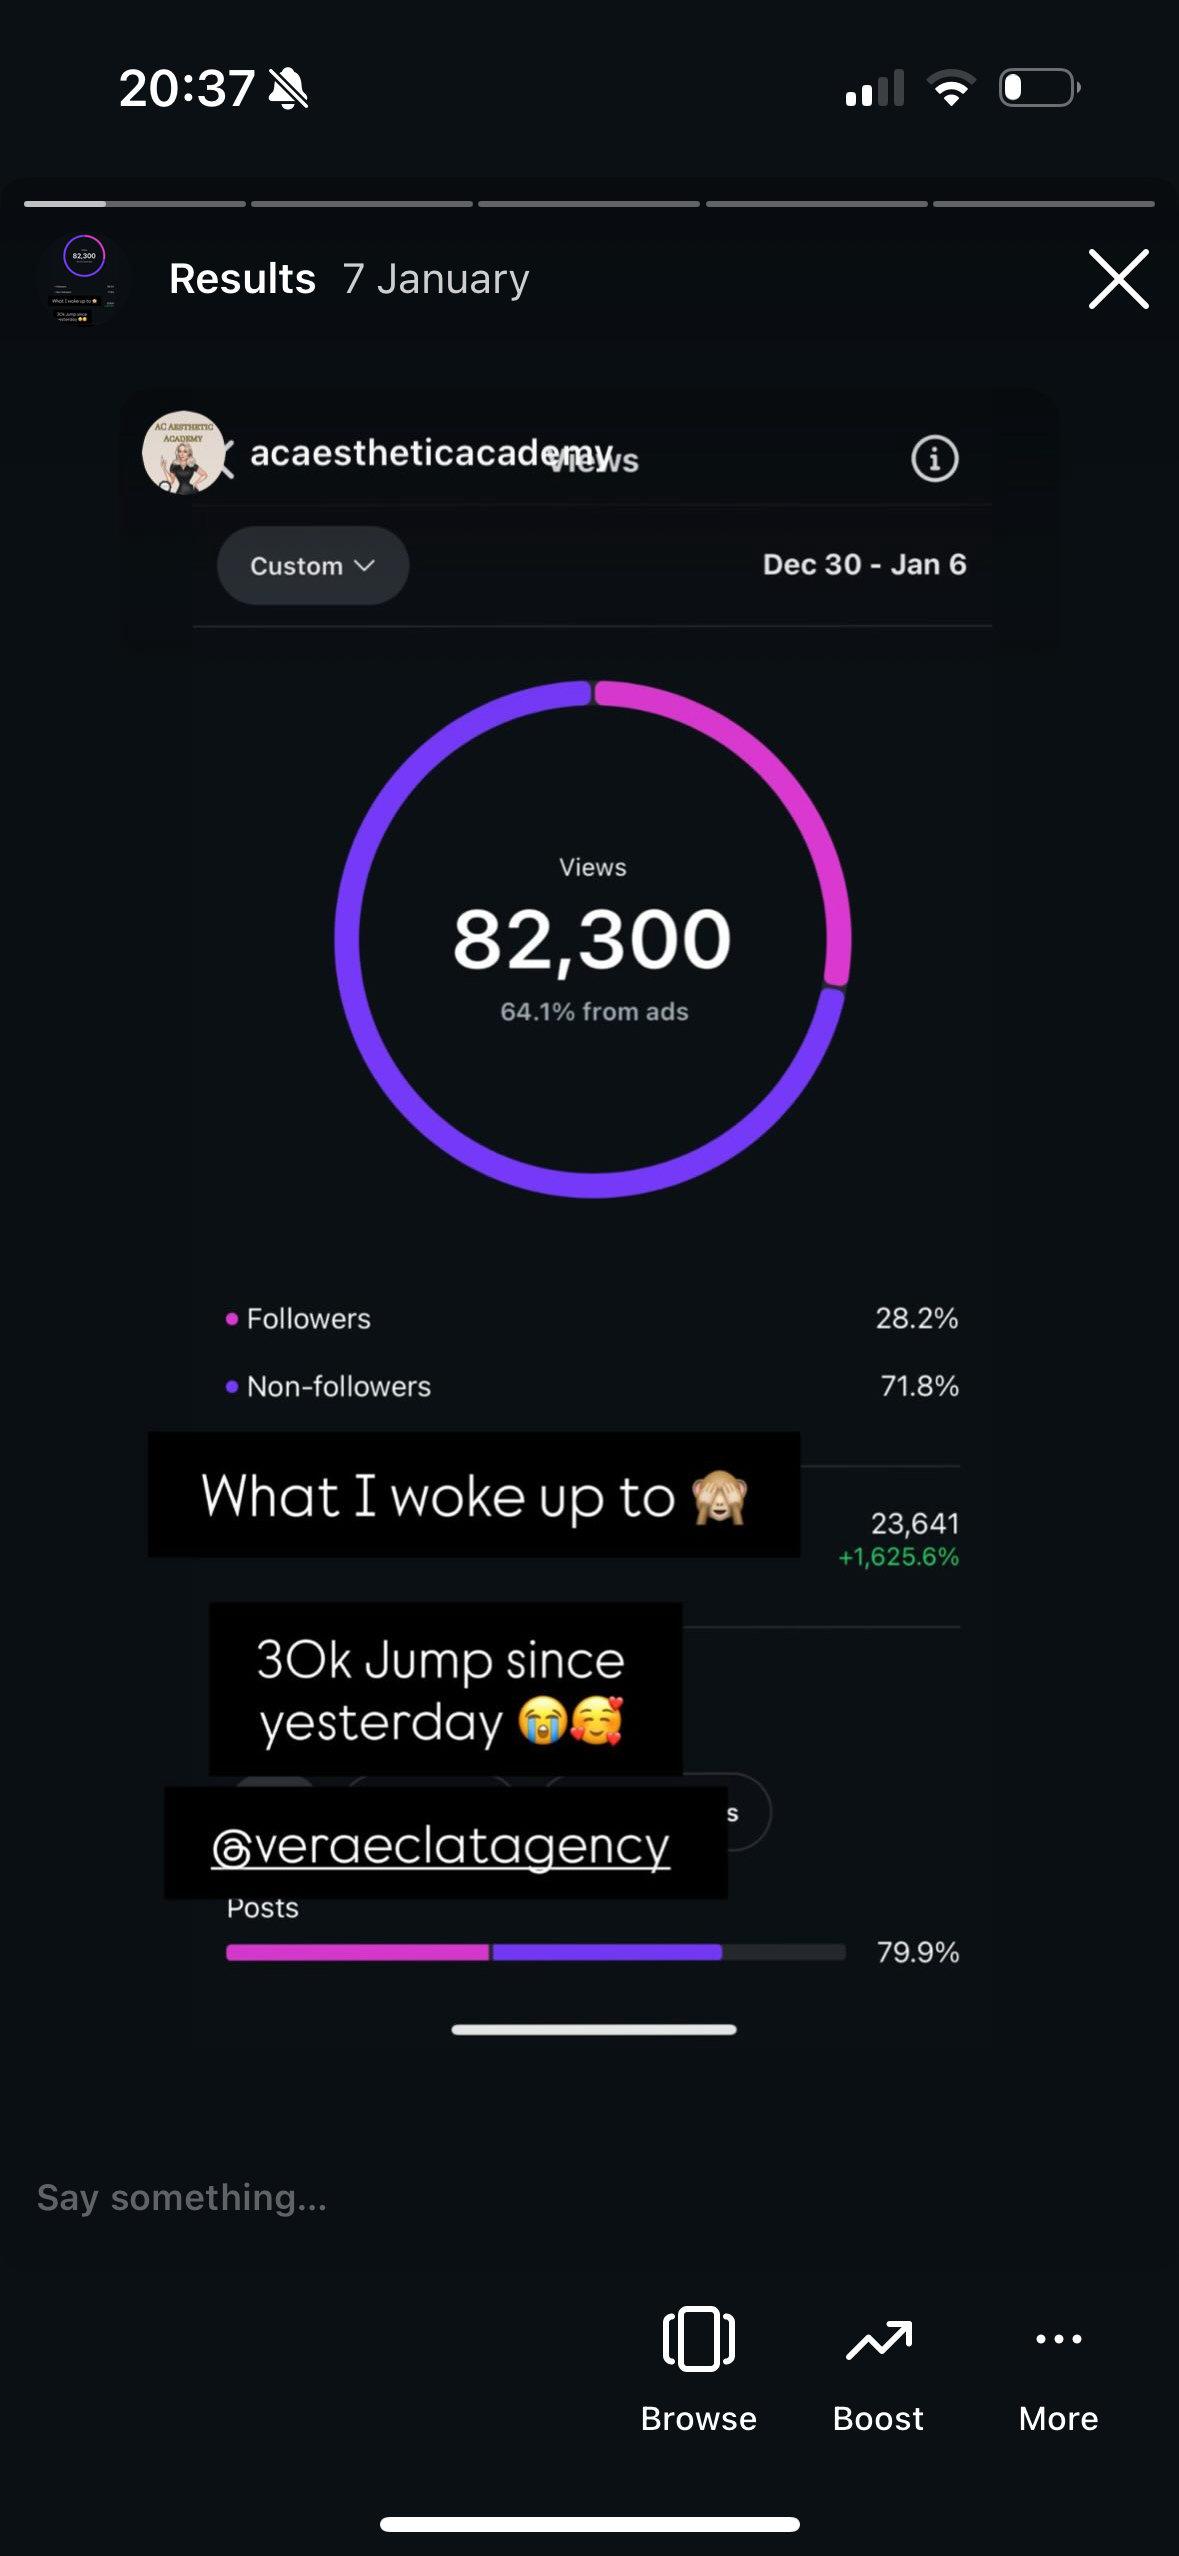Tap the info icon beside acaestheticacademy

pos(933,459)
